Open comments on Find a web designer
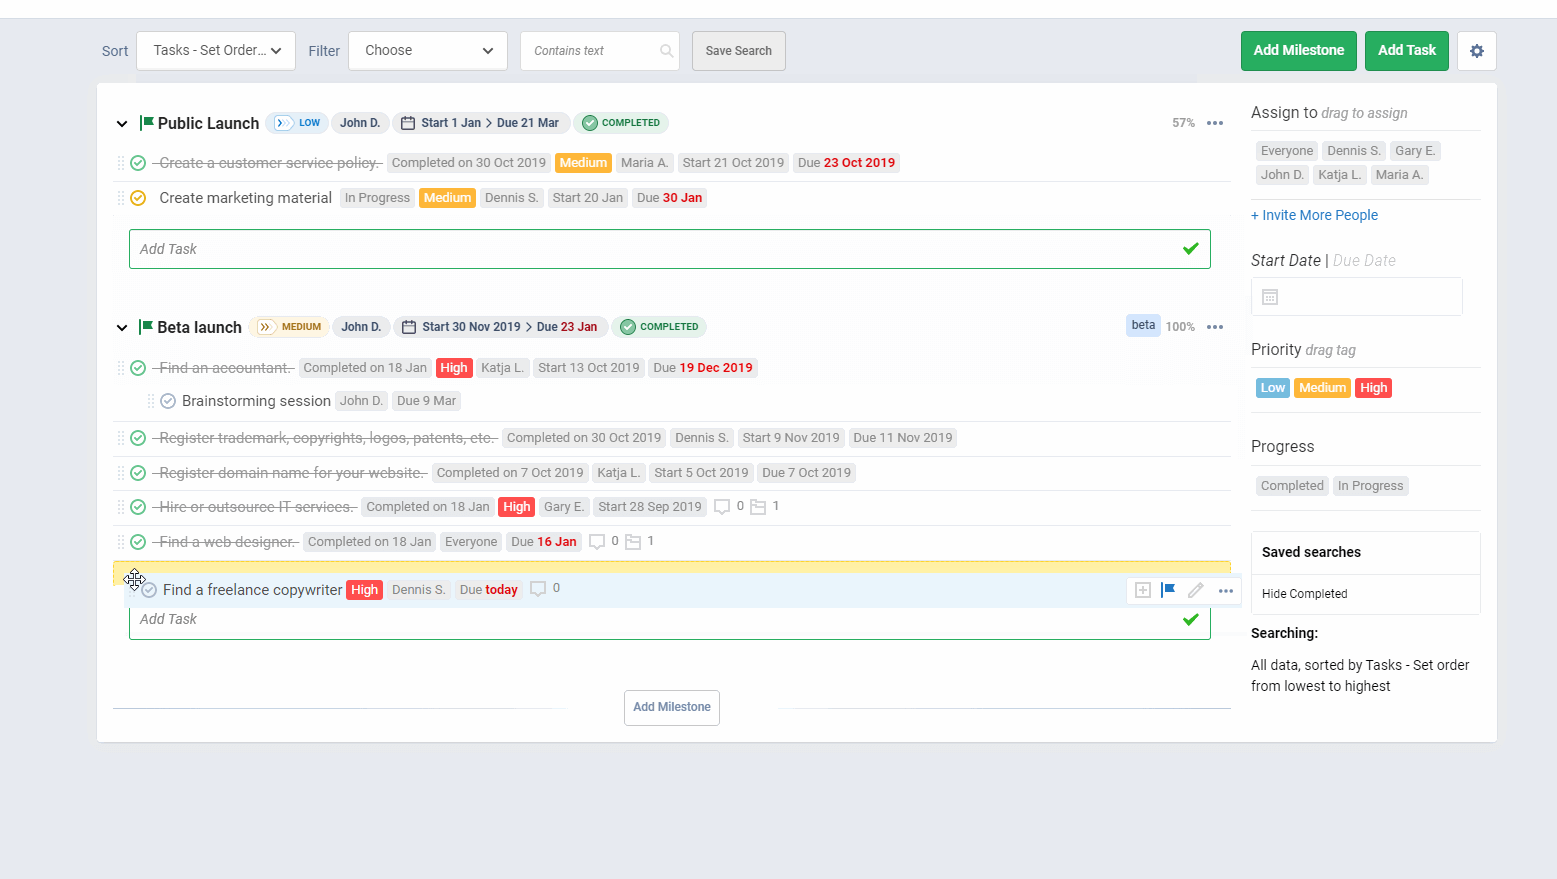 [x=597, y=542]
